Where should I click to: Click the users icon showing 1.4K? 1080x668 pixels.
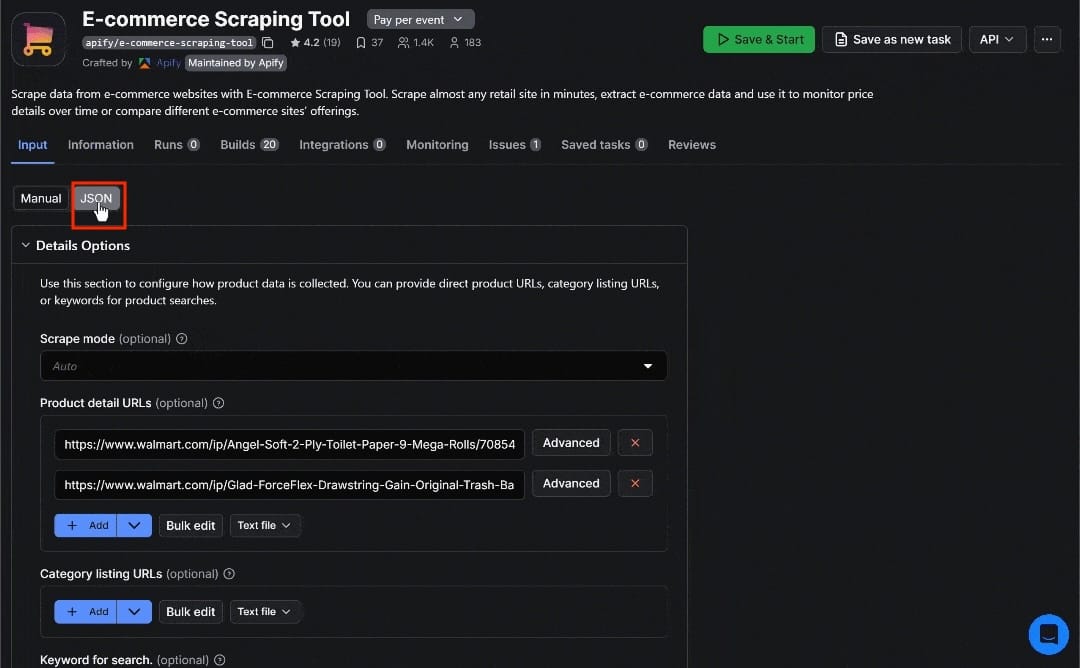[413, 43]
